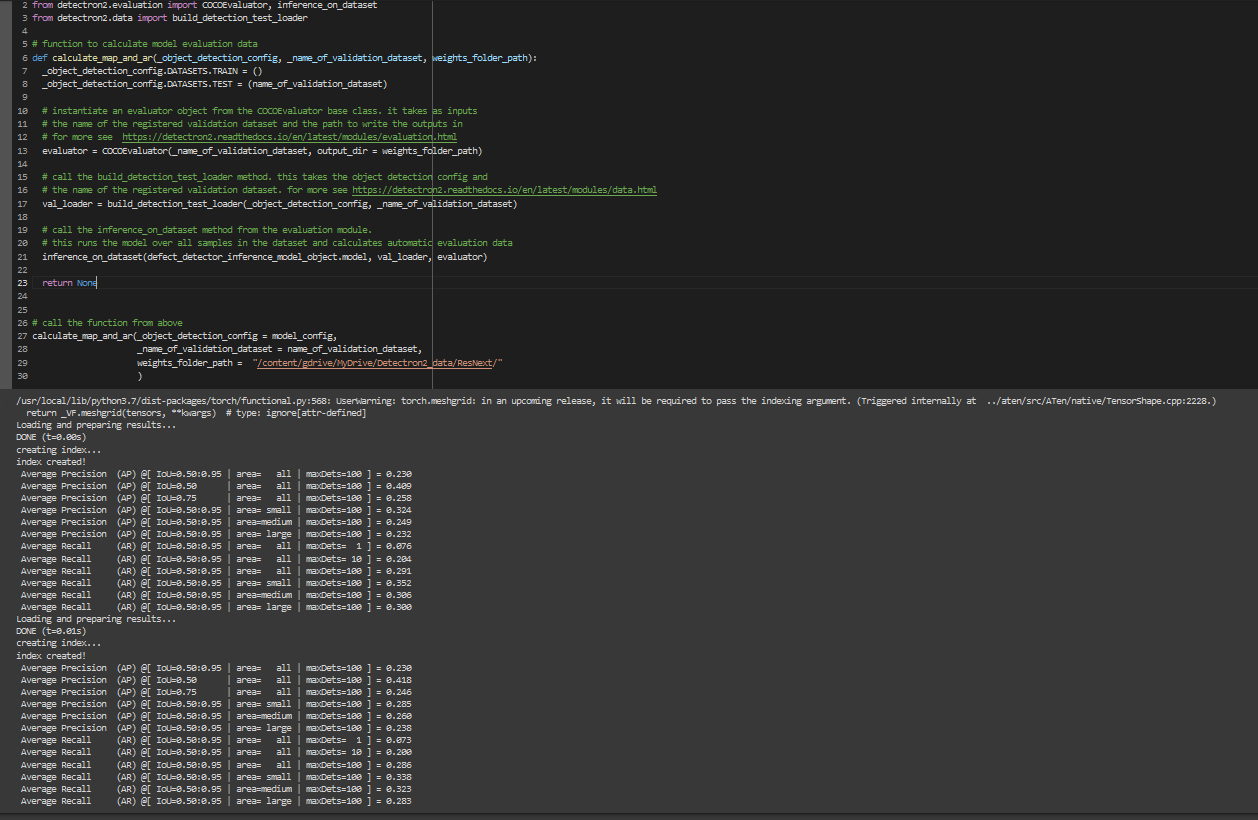Click the 'def calculate_map_and_ar' function definition

click(x=284, y=58)
